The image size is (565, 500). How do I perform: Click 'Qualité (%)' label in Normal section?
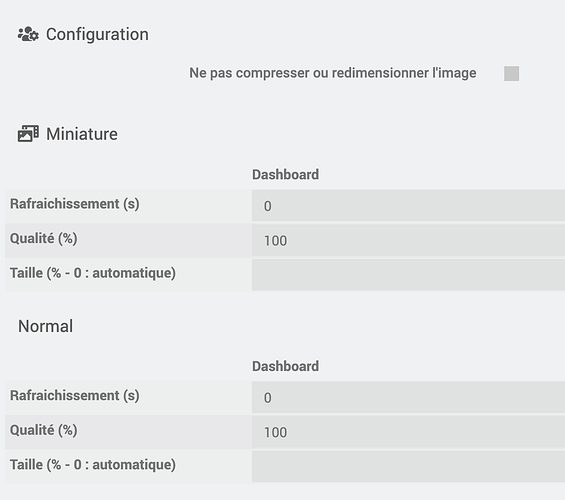44,430
